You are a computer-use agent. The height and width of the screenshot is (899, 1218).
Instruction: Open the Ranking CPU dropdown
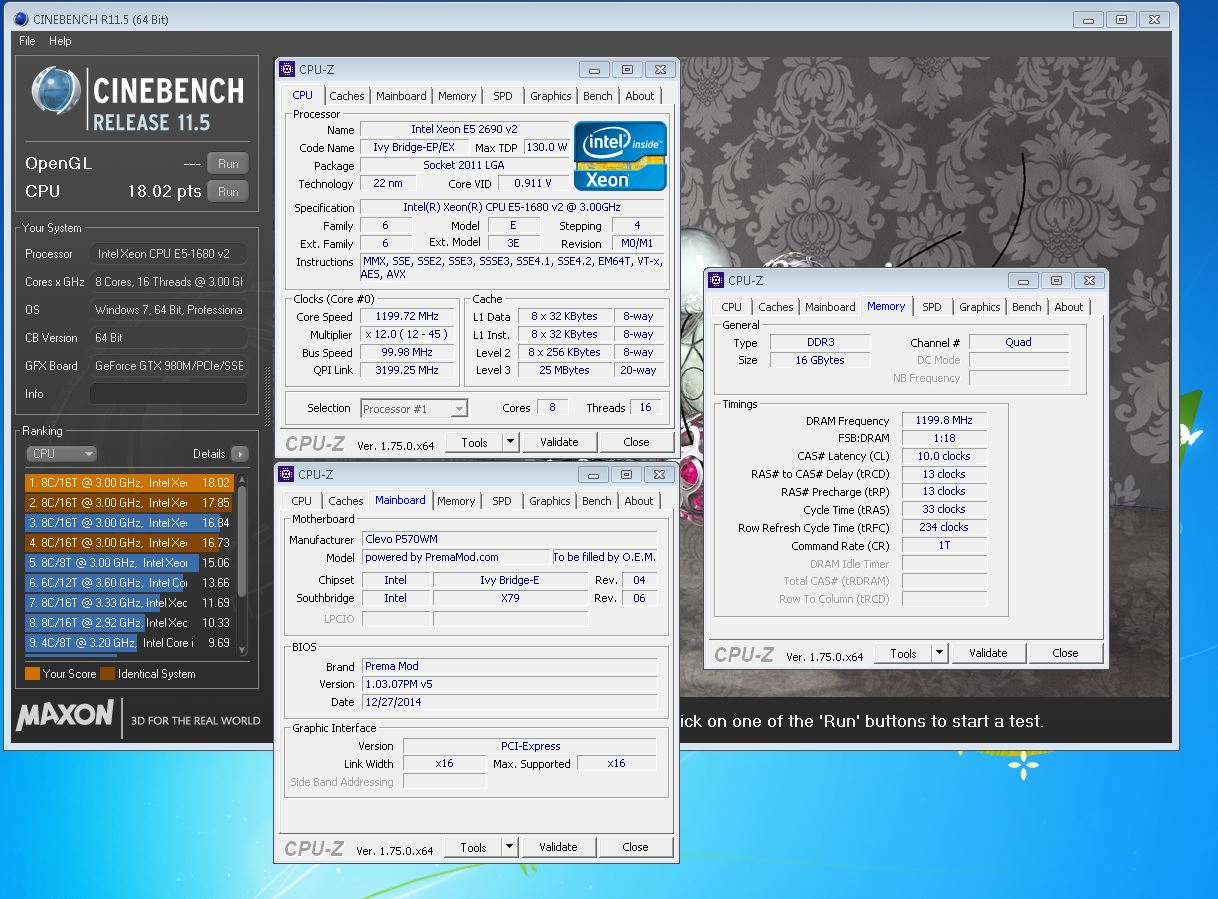[x=62, y=454]
